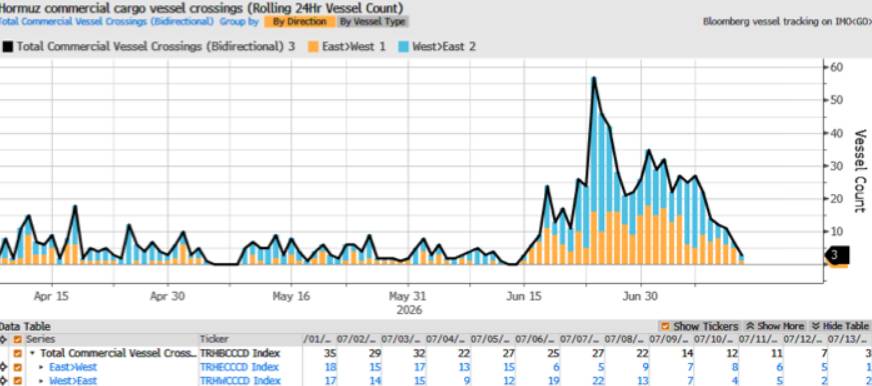
Task: Click the Bloomberg vessel tracking on IMO<GO> text
Action: (787, 22)
